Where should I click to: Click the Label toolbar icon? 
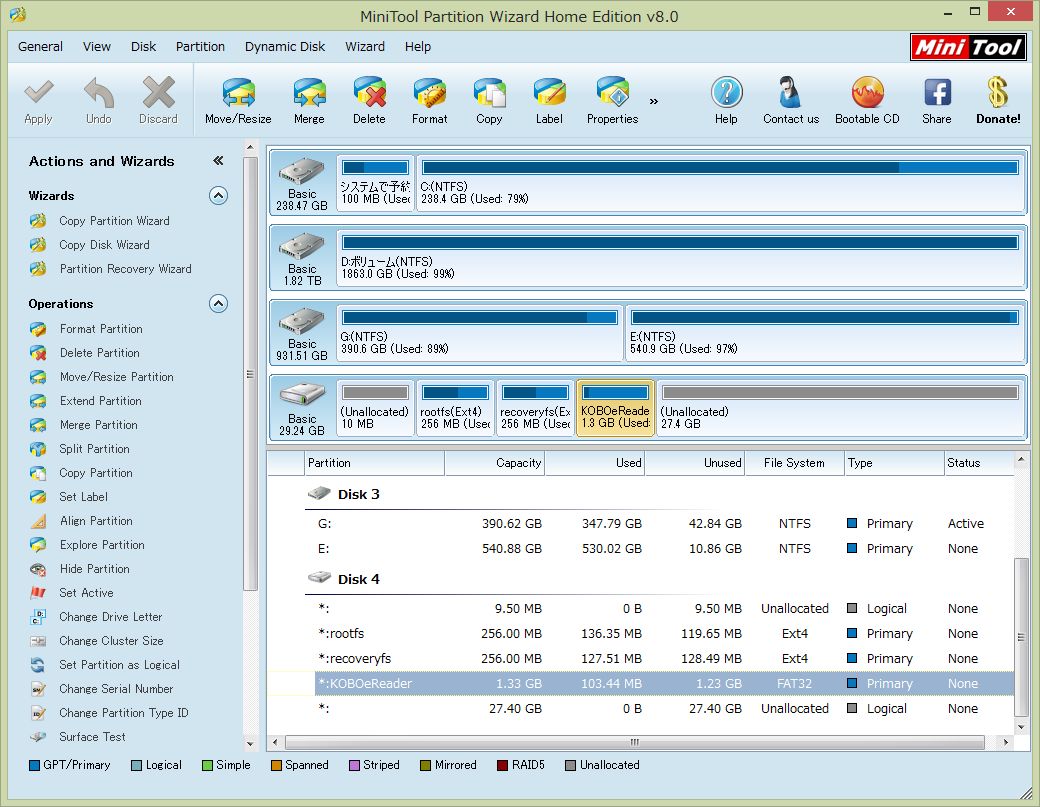pyautogui.click(x=549, y=101)
